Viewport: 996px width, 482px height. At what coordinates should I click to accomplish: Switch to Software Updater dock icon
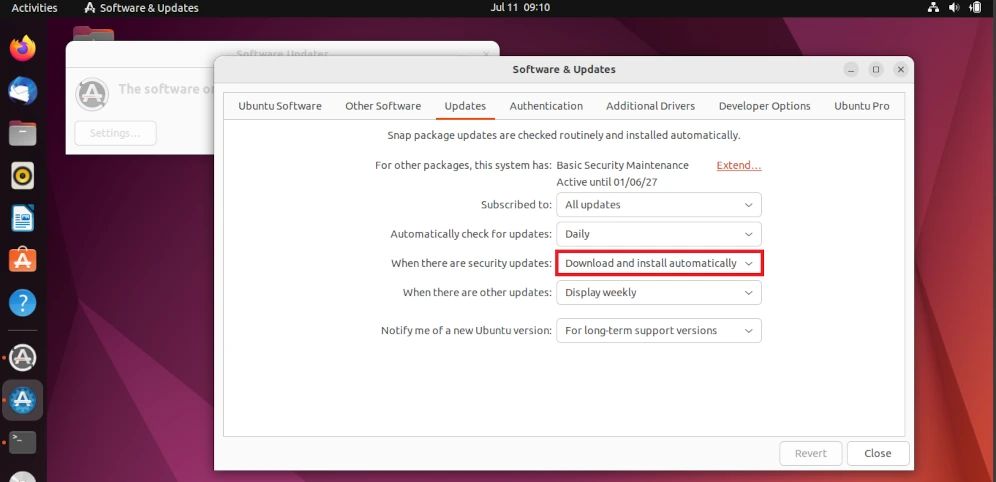23,358
